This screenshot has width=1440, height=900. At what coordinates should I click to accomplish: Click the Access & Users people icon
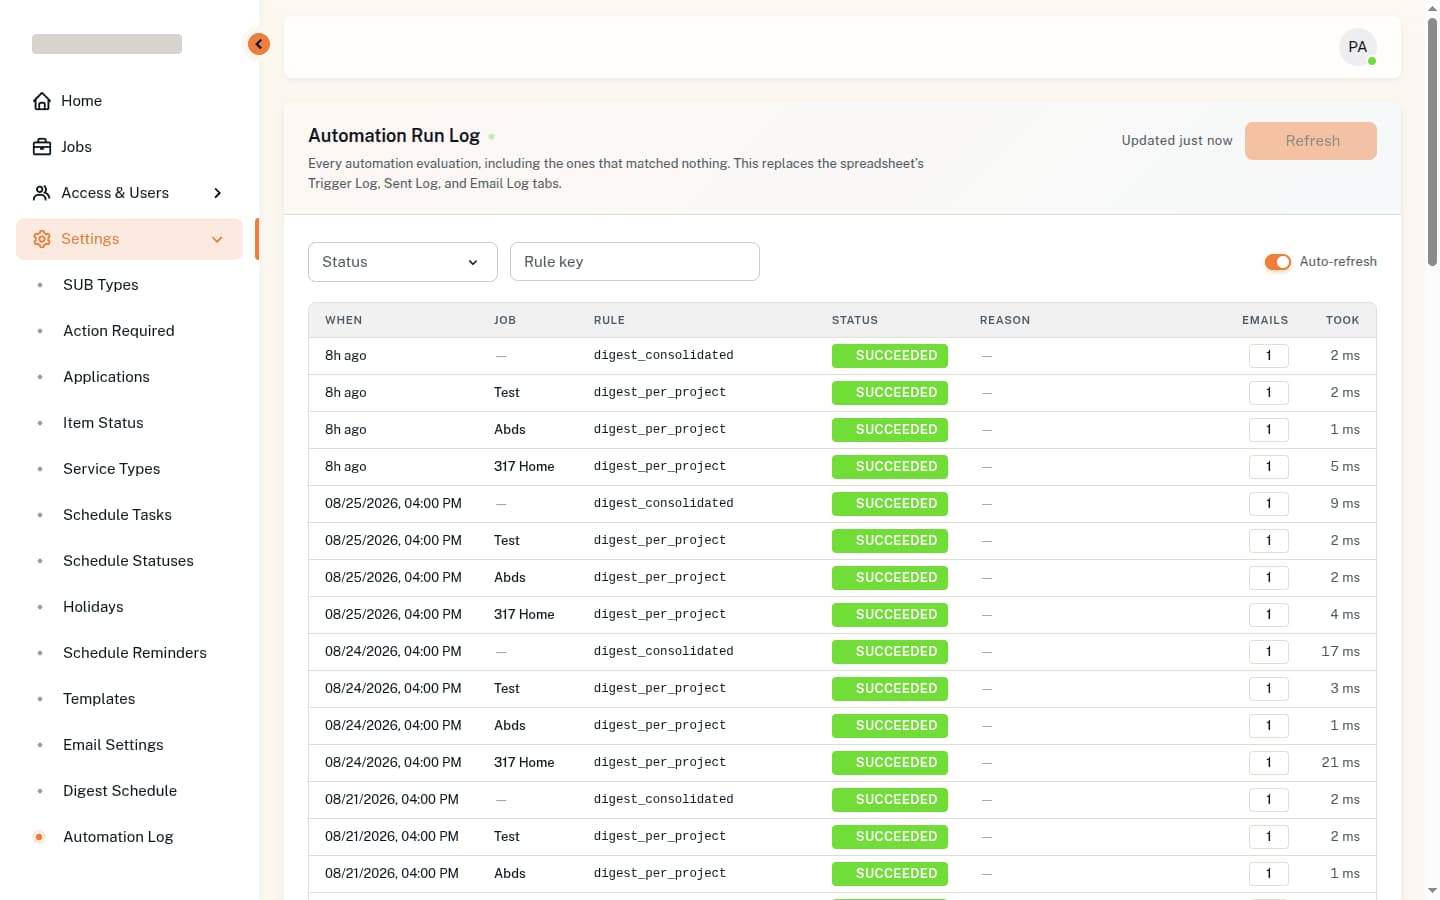point(42,193)
